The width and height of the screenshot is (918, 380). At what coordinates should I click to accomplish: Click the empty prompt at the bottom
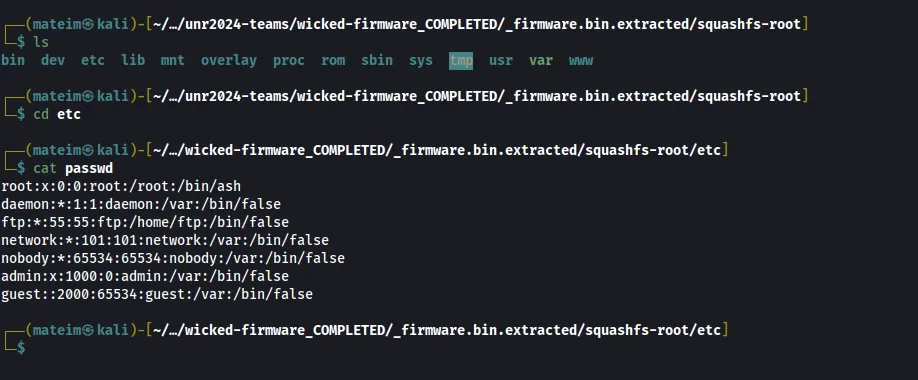pyautogui.click(x=21, y=348)
